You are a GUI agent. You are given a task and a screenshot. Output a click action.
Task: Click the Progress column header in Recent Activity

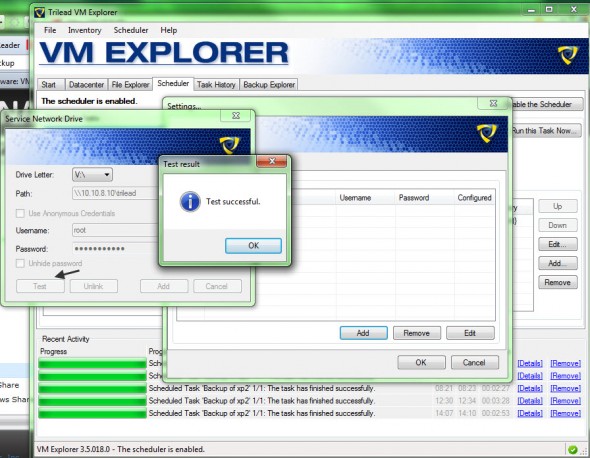[53, 351]
